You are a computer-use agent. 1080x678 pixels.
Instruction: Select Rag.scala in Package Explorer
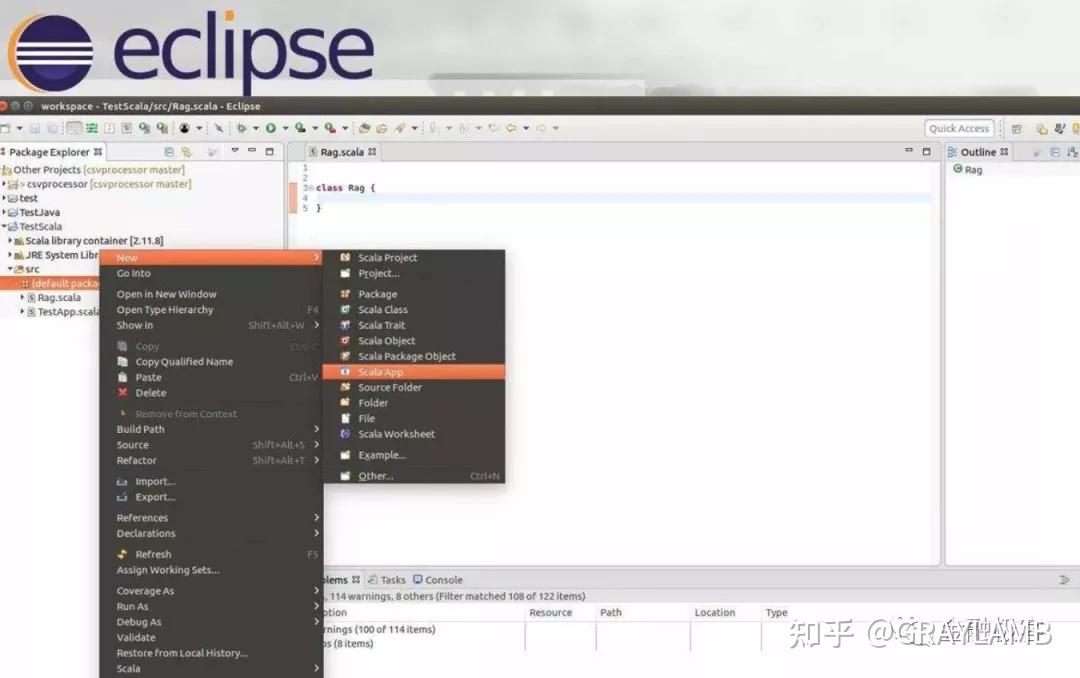click(x=48, y=297)
